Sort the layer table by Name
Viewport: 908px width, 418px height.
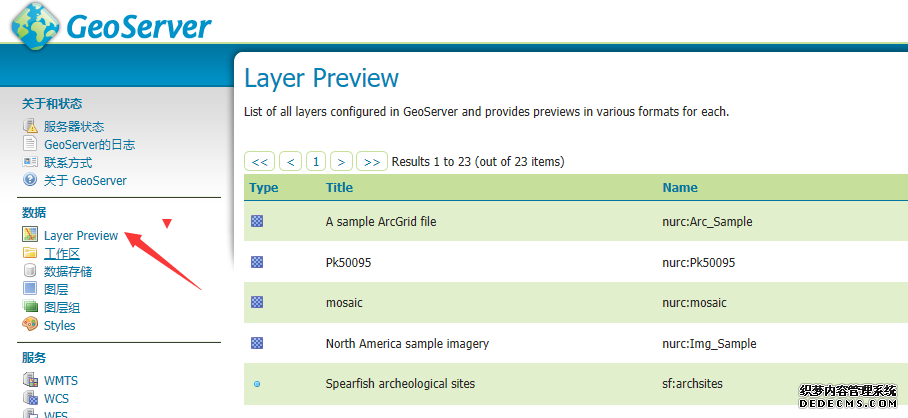coord(679,187)
